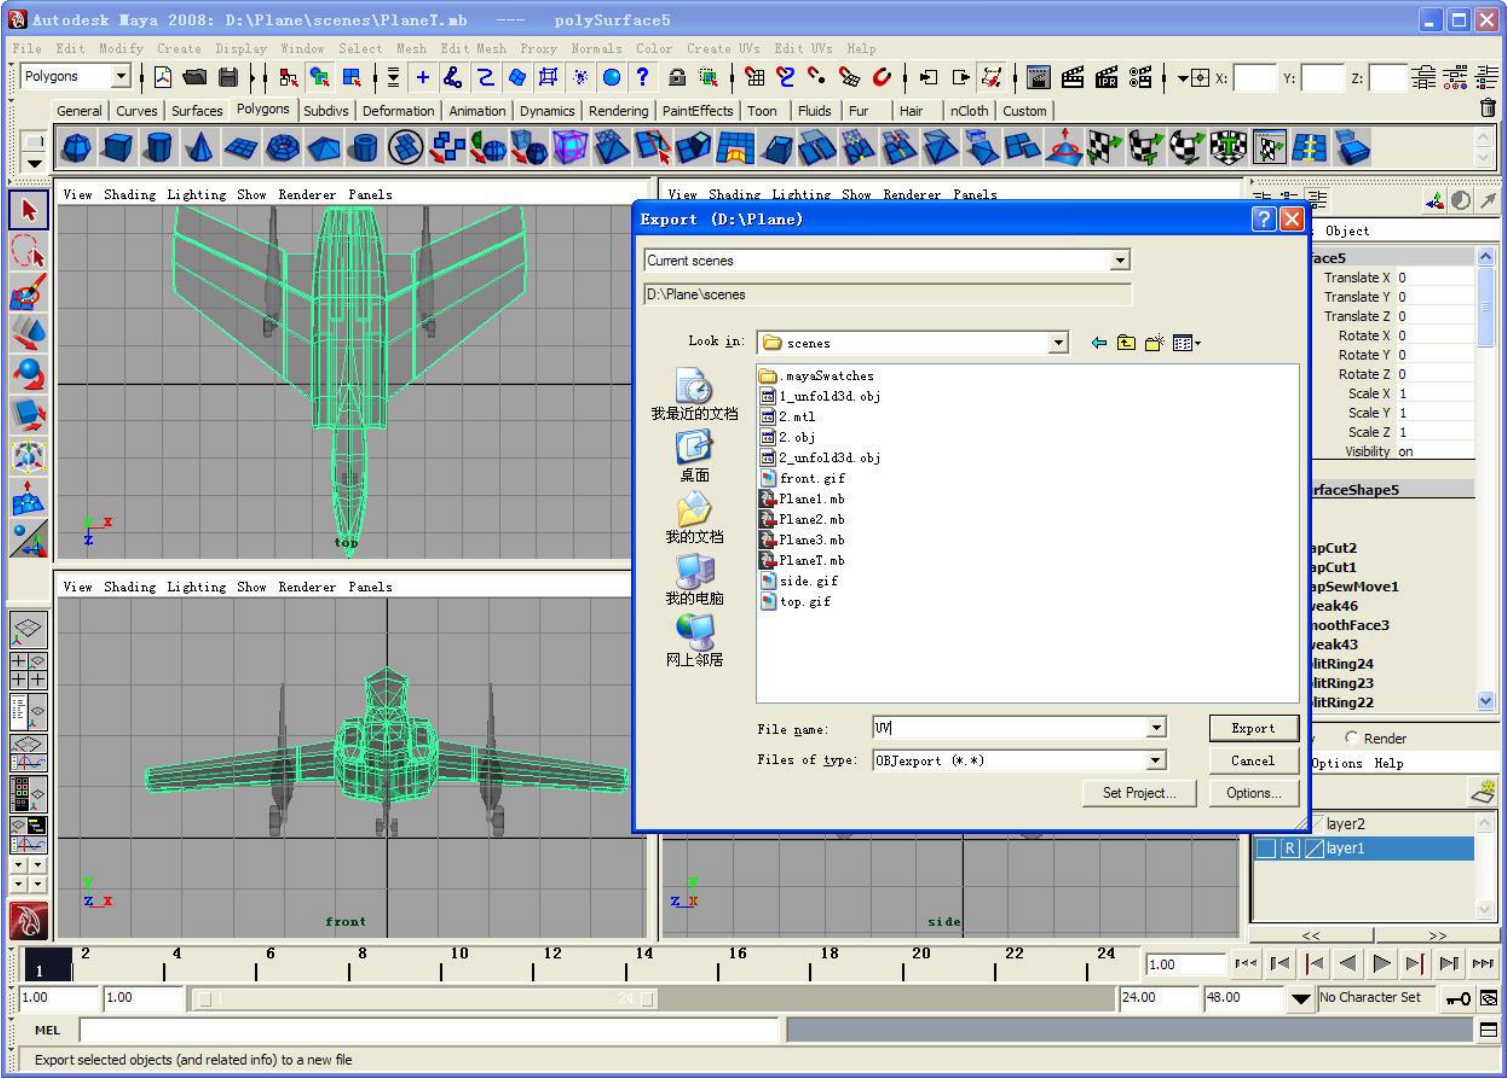This screenshot has height=1079, width=1507.
Task: Select the arrow Select tool in toolbox
Action: (28, 210)
